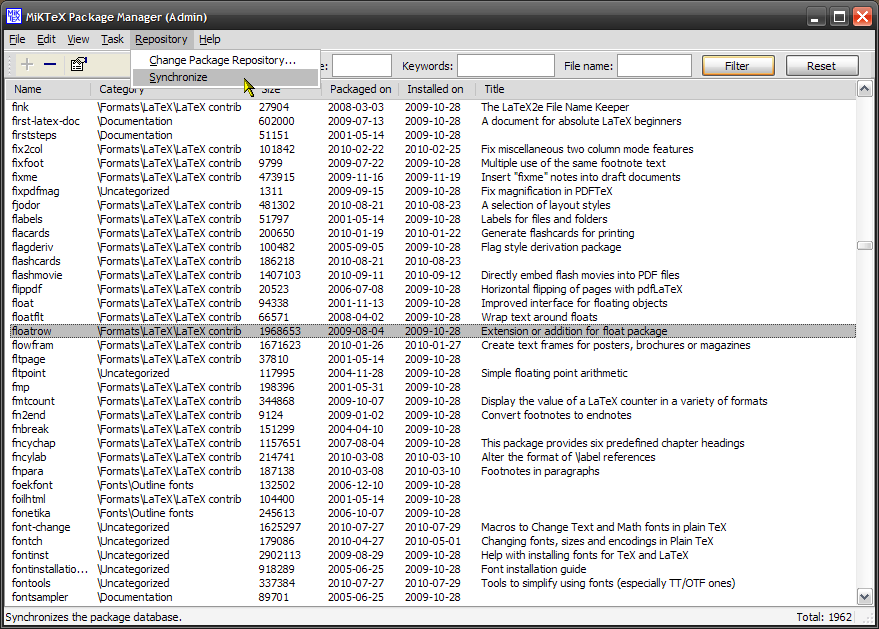
Task: Select the flashmovie package row
Action: pyautogui.click(x=433, y=275)
